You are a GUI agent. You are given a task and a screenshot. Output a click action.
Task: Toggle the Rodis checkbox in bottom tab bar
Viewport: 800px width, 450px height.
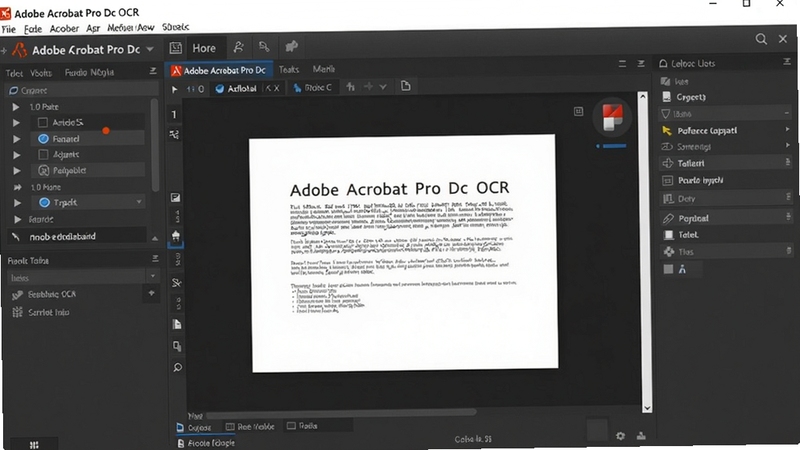pos(291,426)
